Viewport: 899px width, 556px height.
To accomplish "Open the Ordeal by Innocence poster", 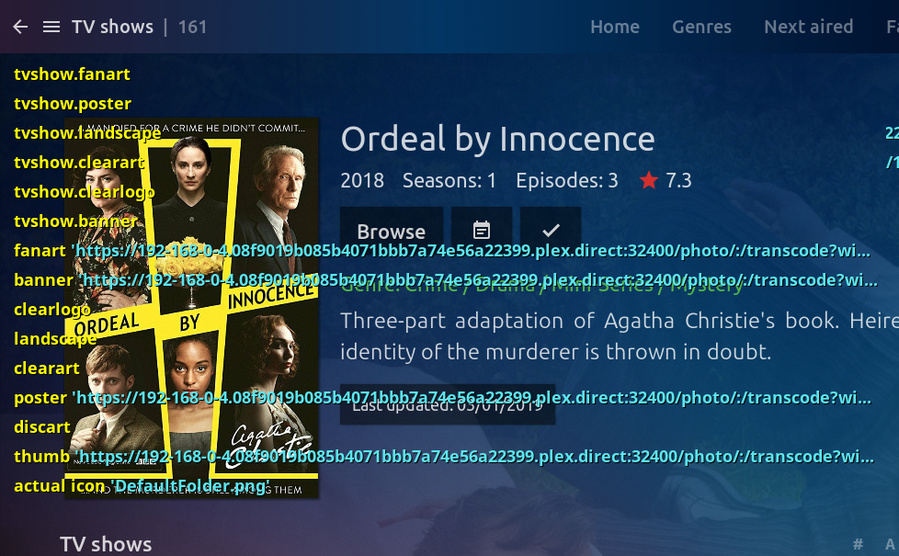I will point(191,307).
